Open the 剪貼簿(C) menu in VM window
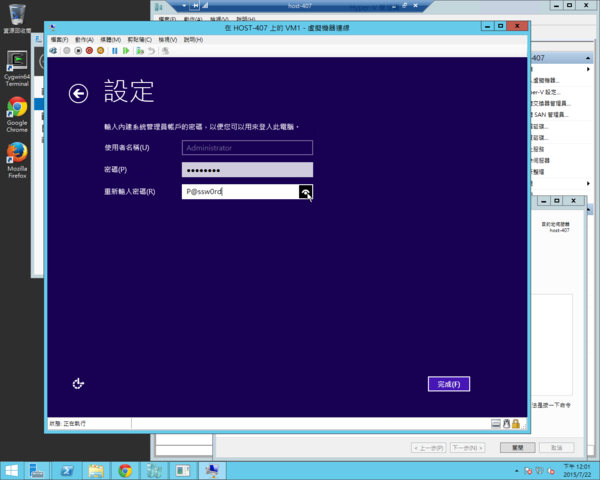The image size is (600, 480). [x=140, y=40]
